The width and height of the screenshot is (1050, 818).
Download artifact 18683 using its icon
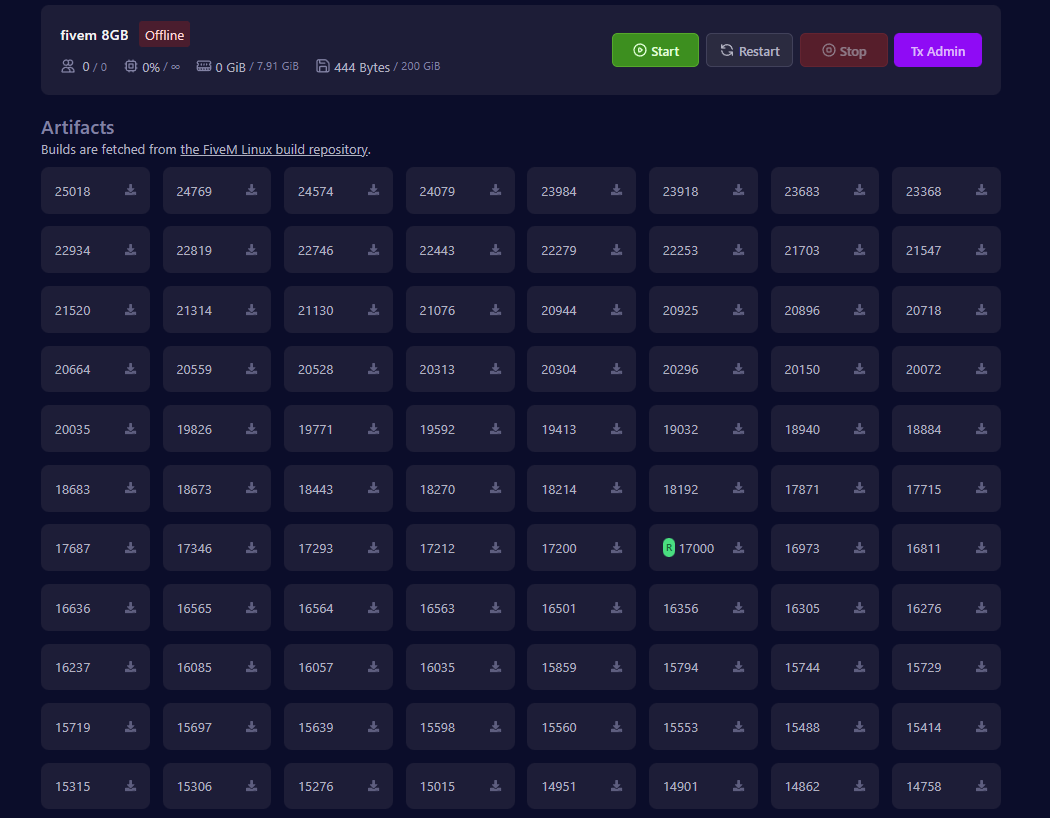(x=130, y=489)
